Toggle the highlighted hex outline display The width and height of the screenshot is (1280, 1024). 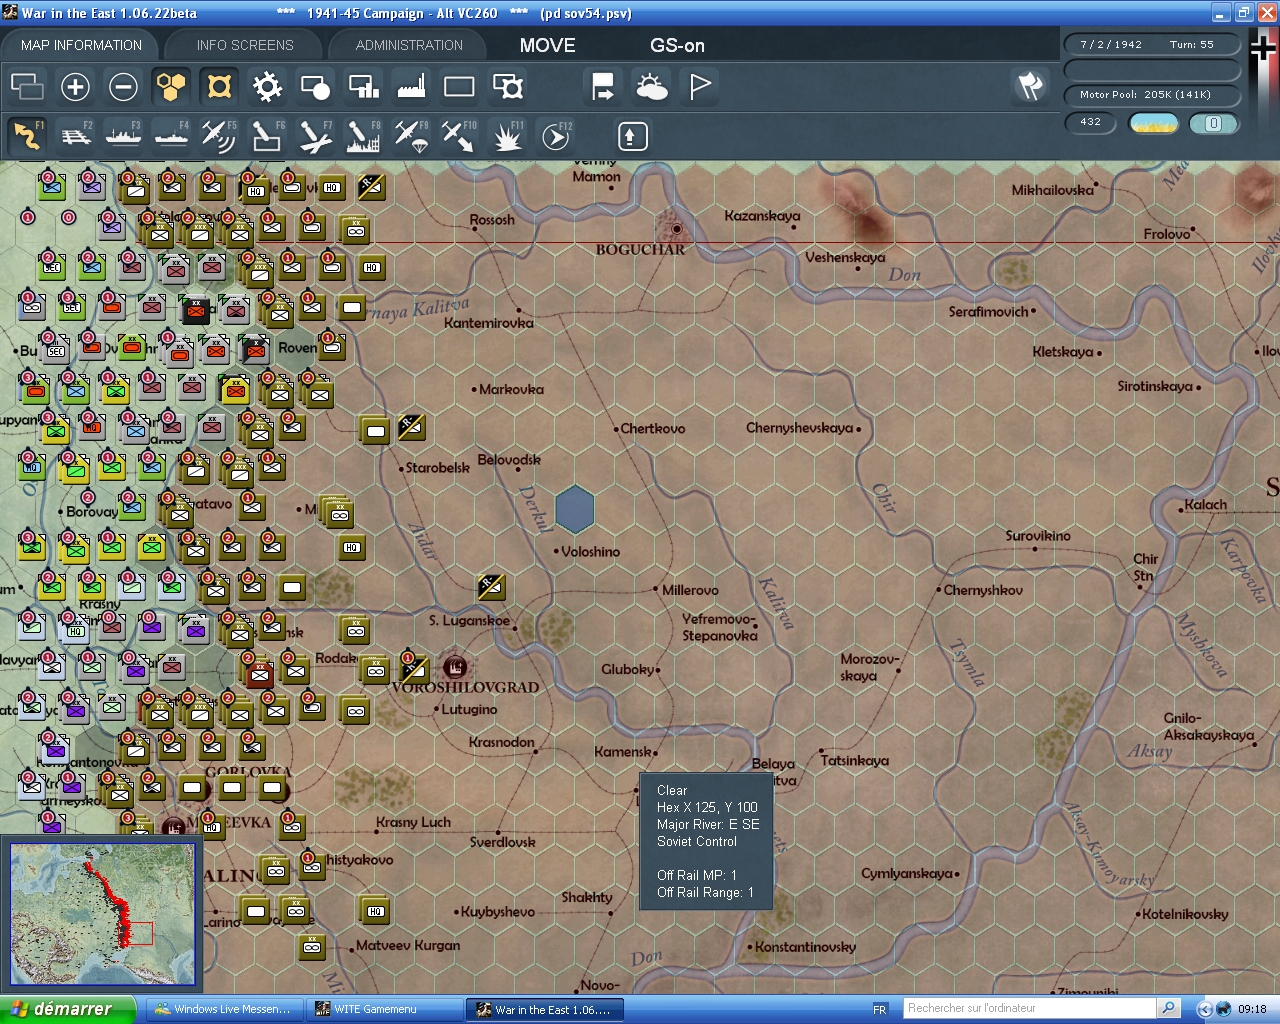coord(218,87)
